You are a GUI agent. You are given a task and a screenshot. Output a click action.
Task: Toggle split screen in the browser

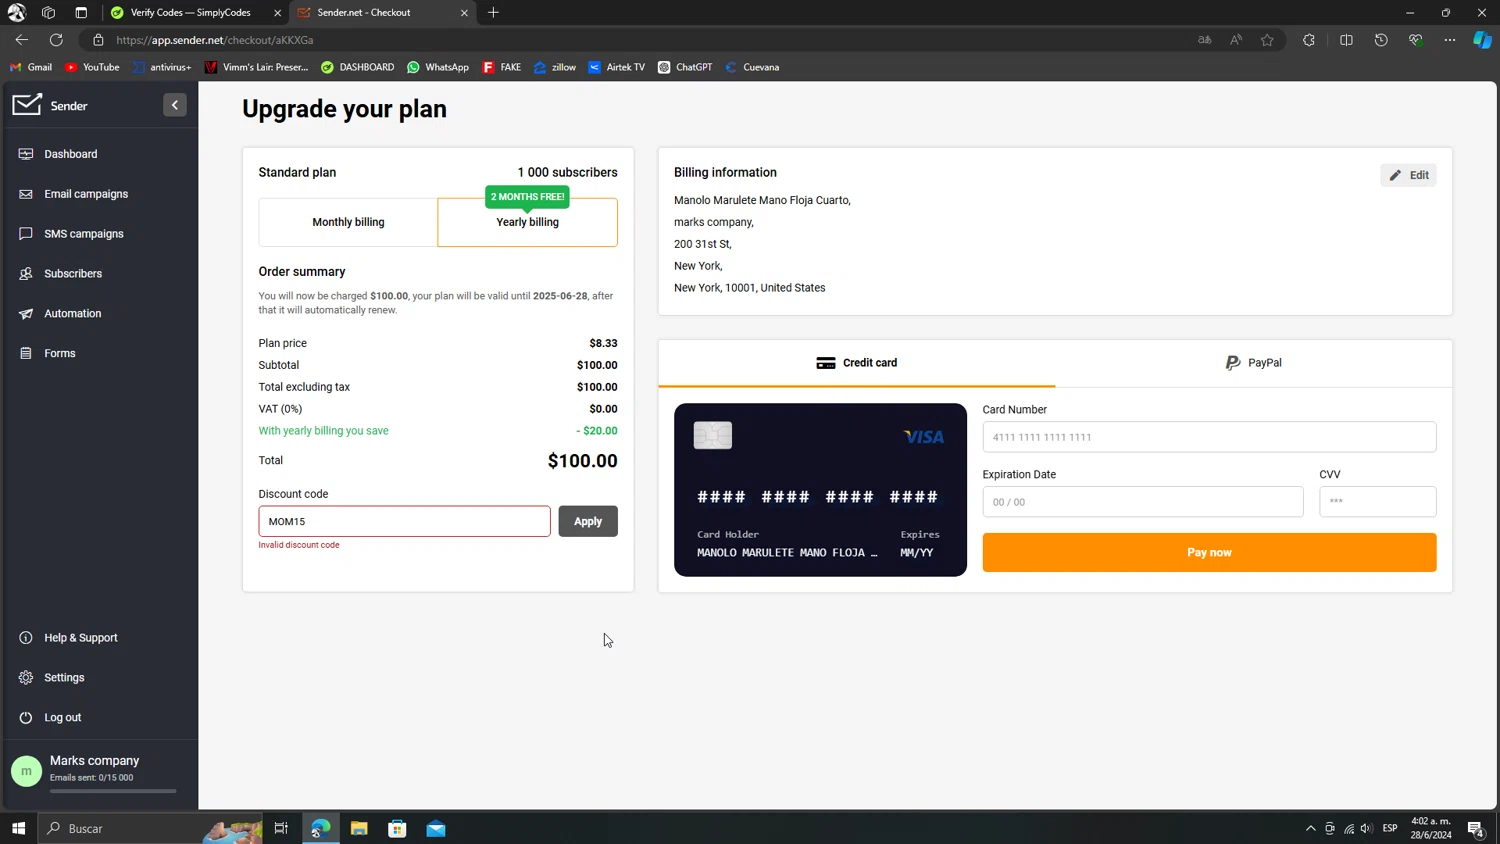pyautogui.click(x=1346, y=40)
